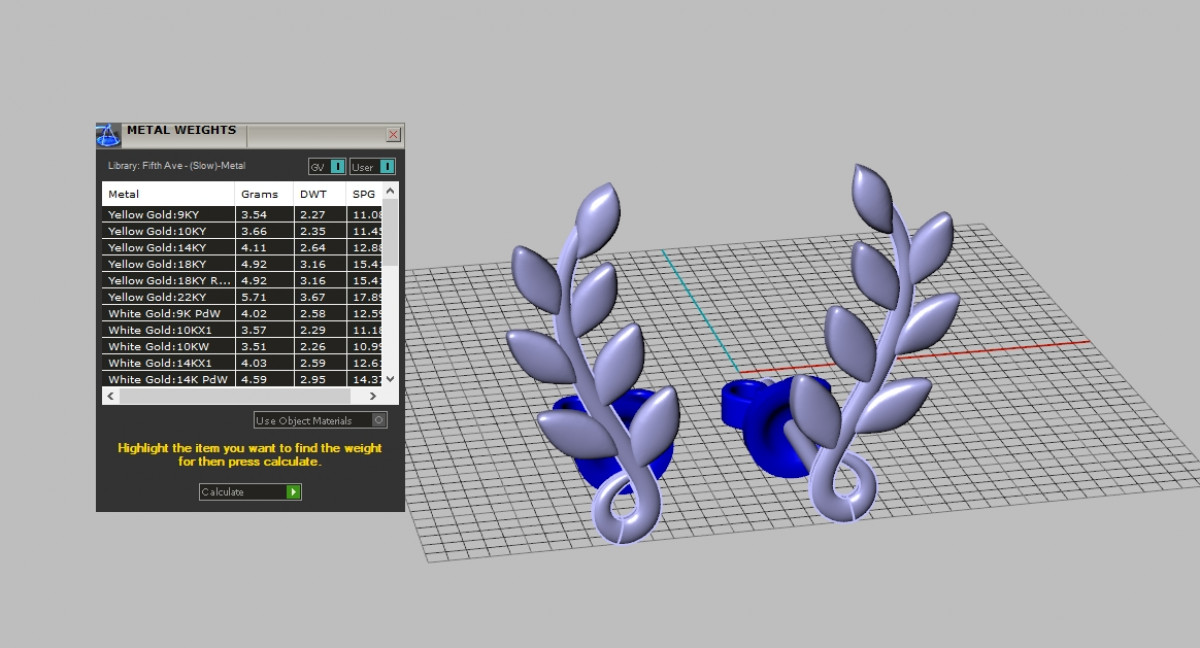
Task: Click the horizontal scroll left arrow
Action: click(110, 396)
